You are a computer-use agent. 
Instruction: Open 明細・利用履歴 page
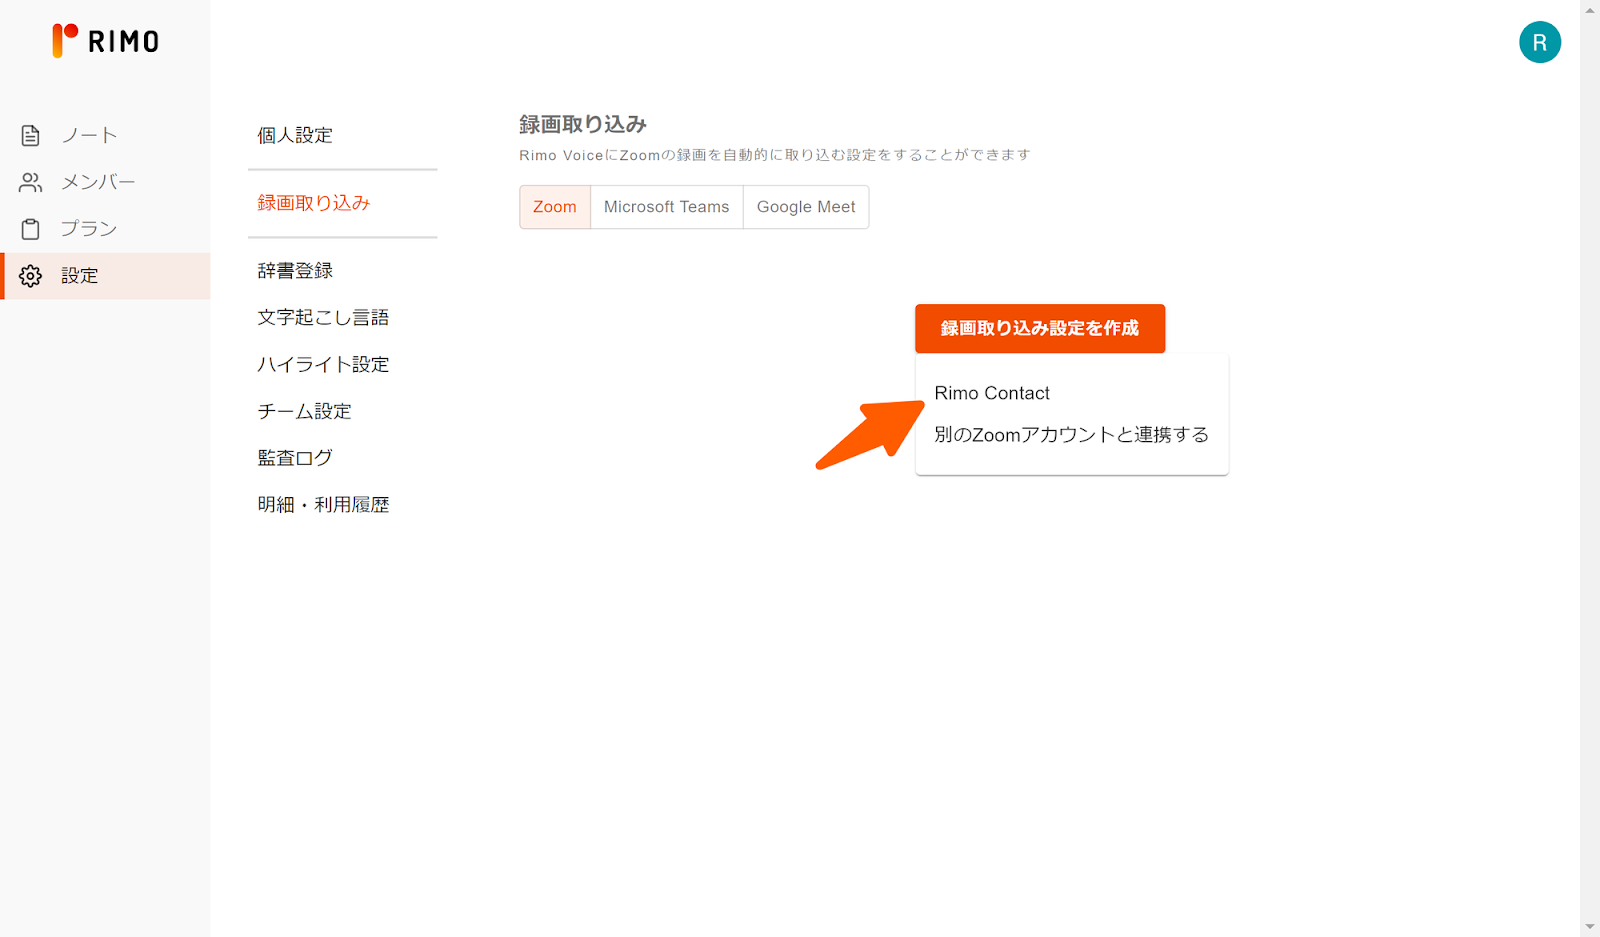click(323, 505)
